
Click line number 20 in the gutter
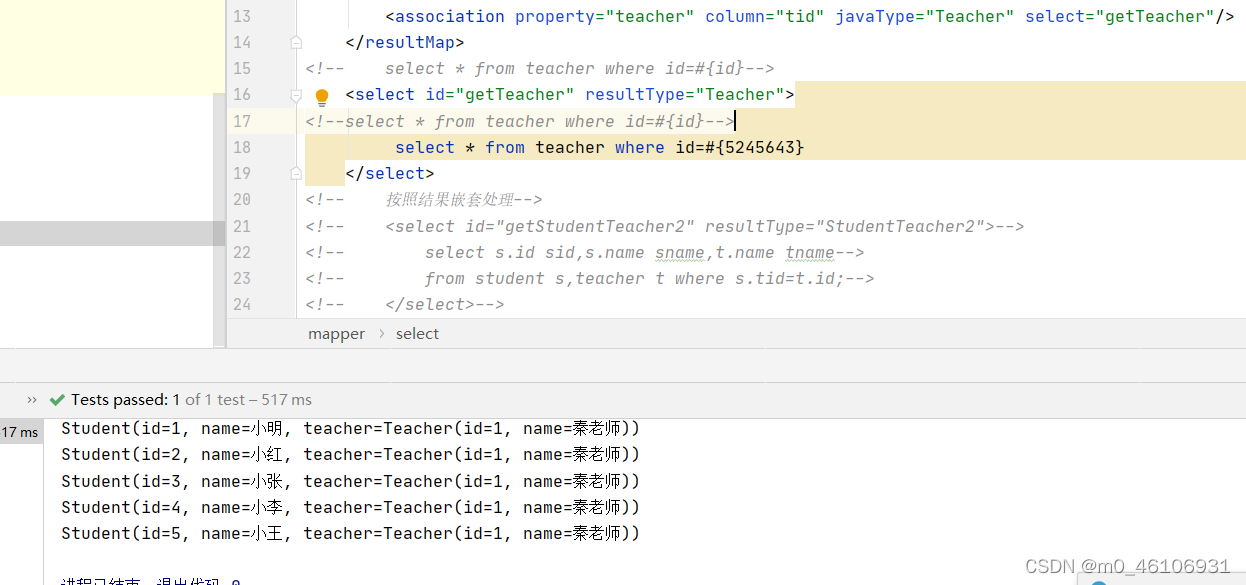click(x=241, y=199)
